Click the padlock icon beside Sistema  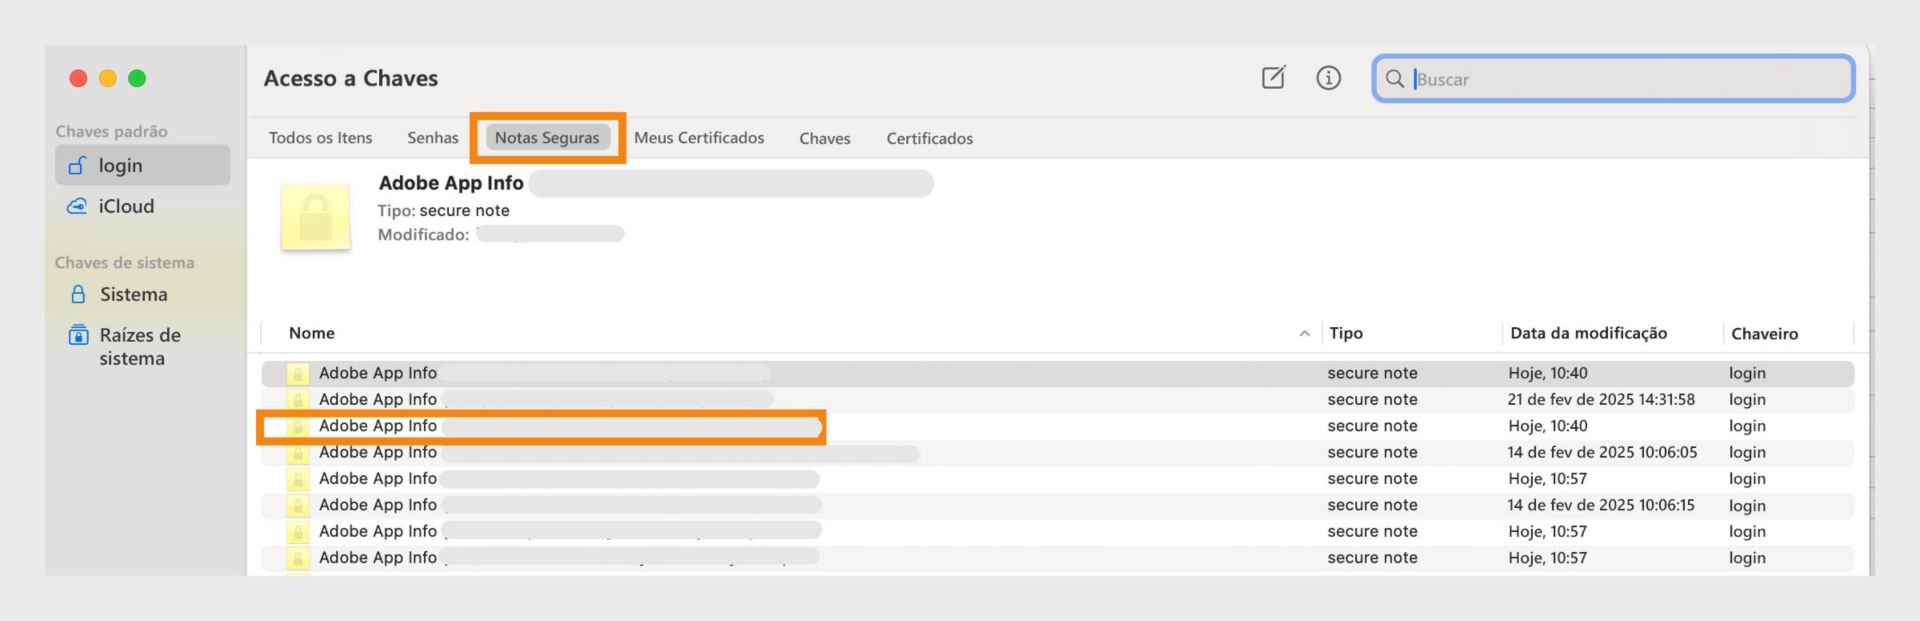[78, 294]
